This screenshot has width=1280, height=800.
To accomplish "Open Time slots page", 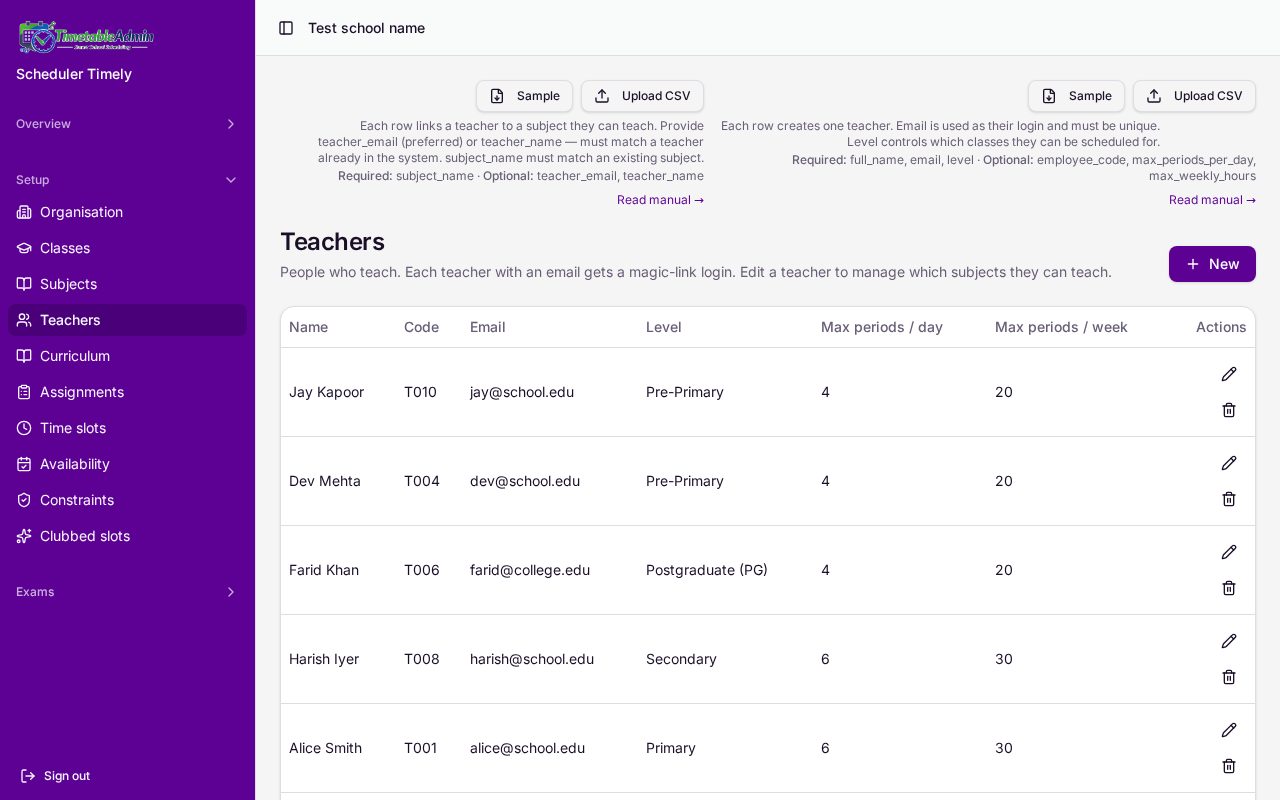I will click(127, 428).
